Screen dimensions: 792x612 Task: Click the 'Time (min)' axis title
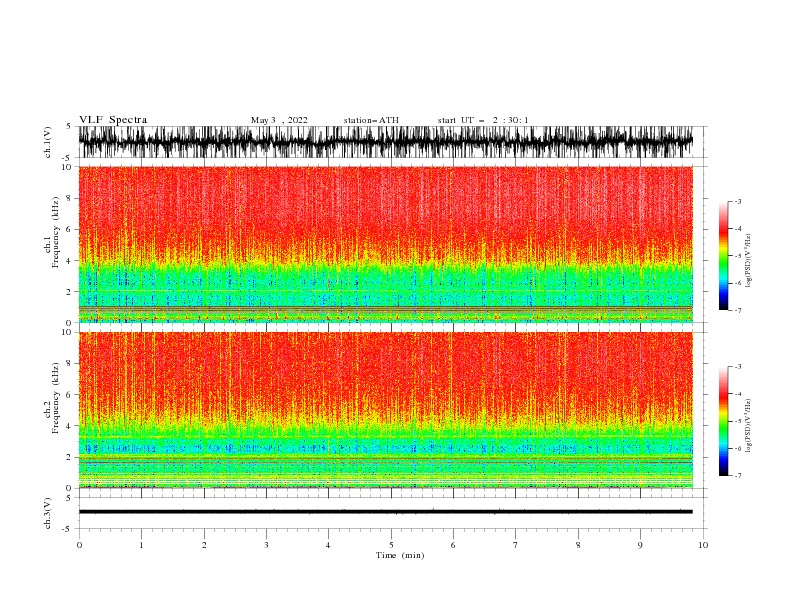coord(400,555)
